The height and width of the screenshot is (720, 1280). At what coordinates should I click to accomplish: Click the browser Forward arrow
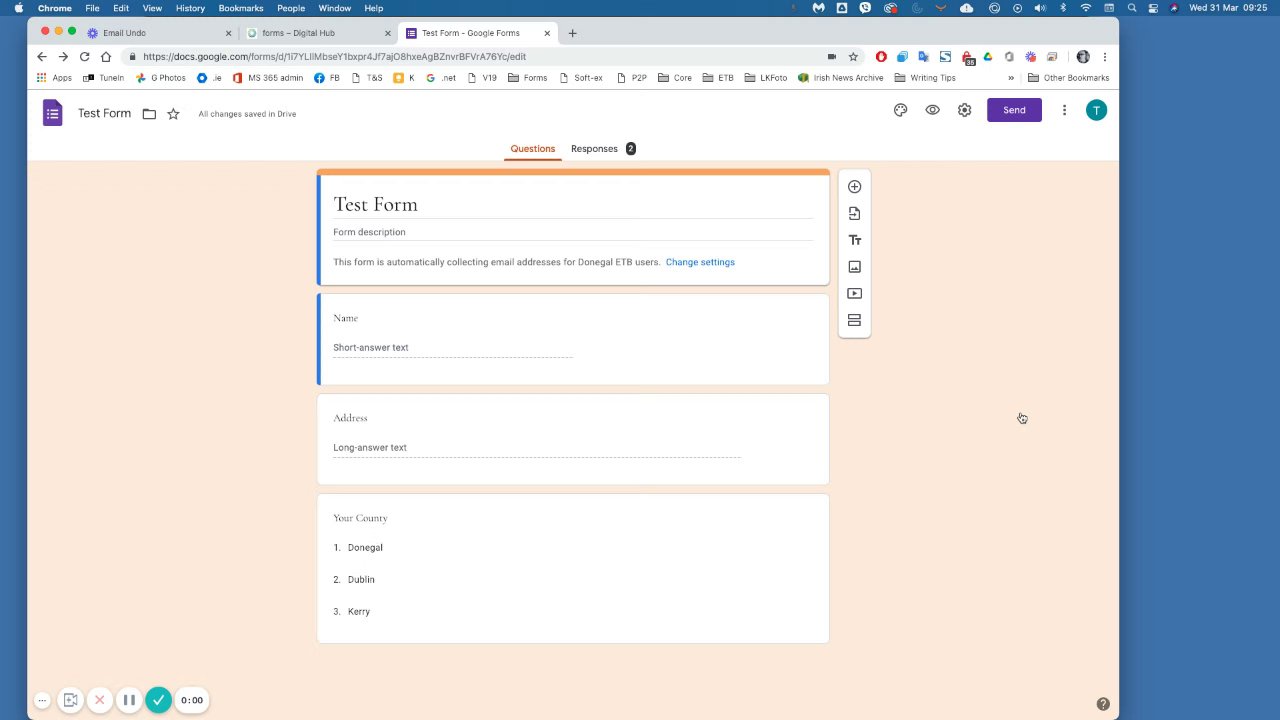63,57
